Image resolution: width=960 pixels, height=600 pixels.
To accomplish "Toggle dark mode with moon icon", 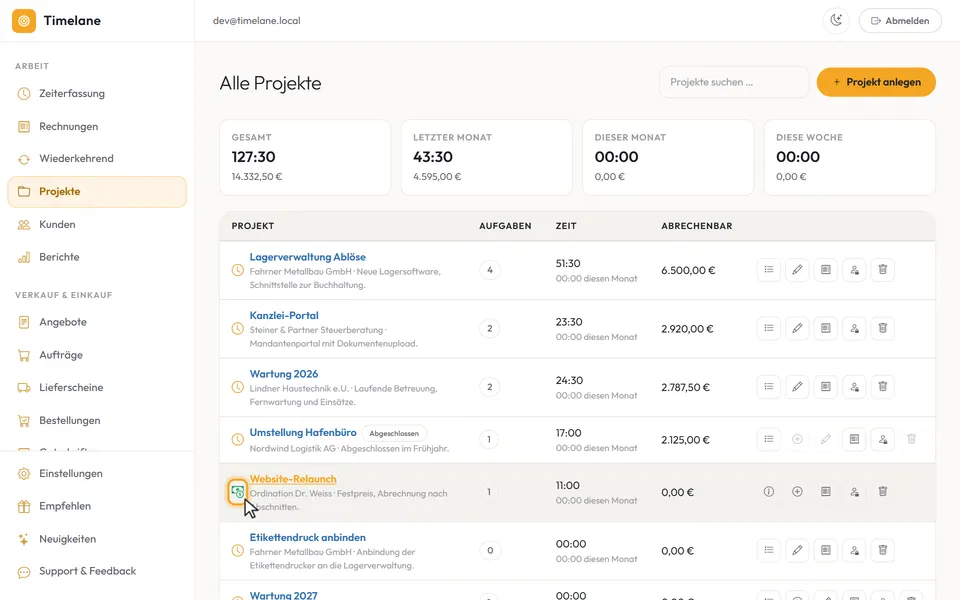I will [836, 21].
